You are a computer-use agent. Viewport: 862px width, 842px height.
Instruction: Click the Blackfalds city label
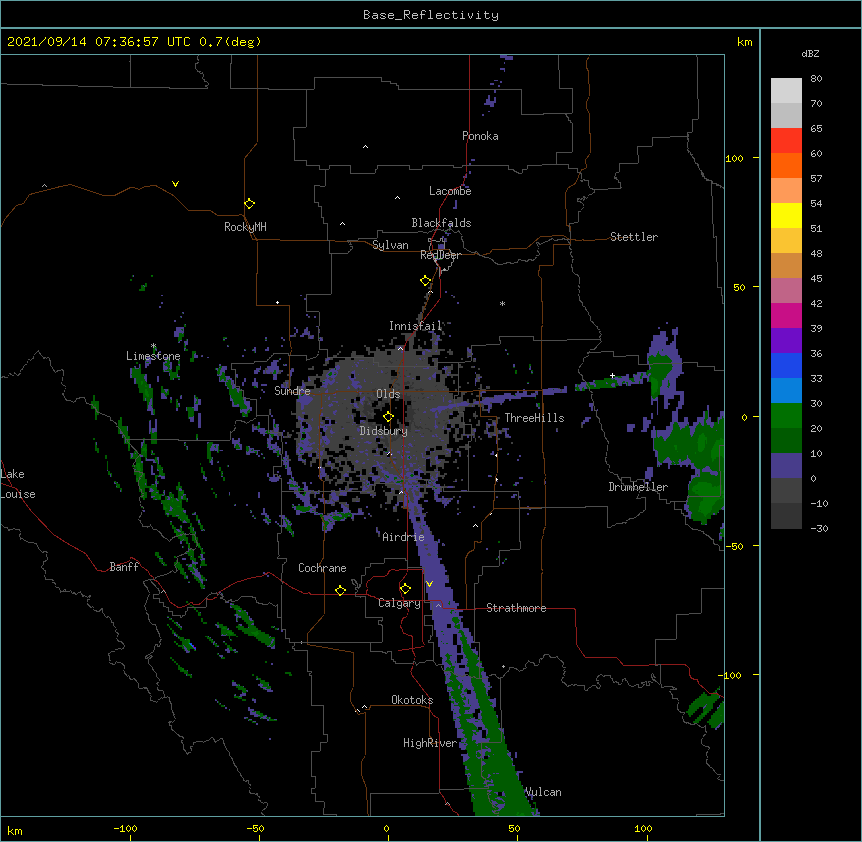pyautogui.click(x=441, y=223)
